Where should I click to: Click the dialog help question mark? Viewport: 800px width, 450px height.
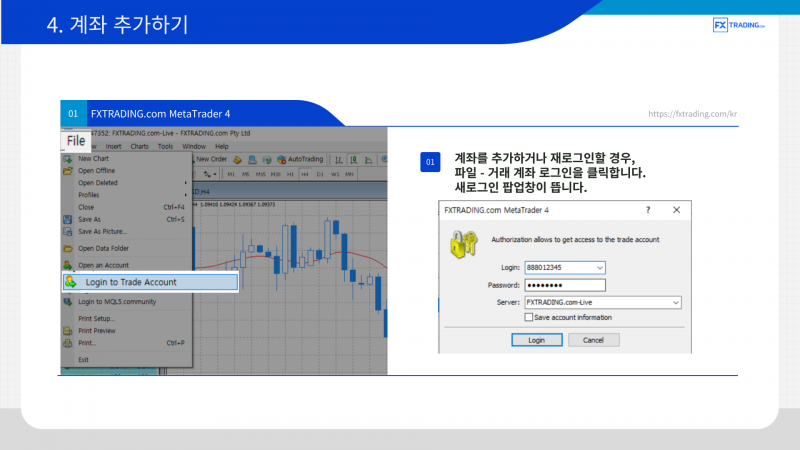(x=648, y=210)
